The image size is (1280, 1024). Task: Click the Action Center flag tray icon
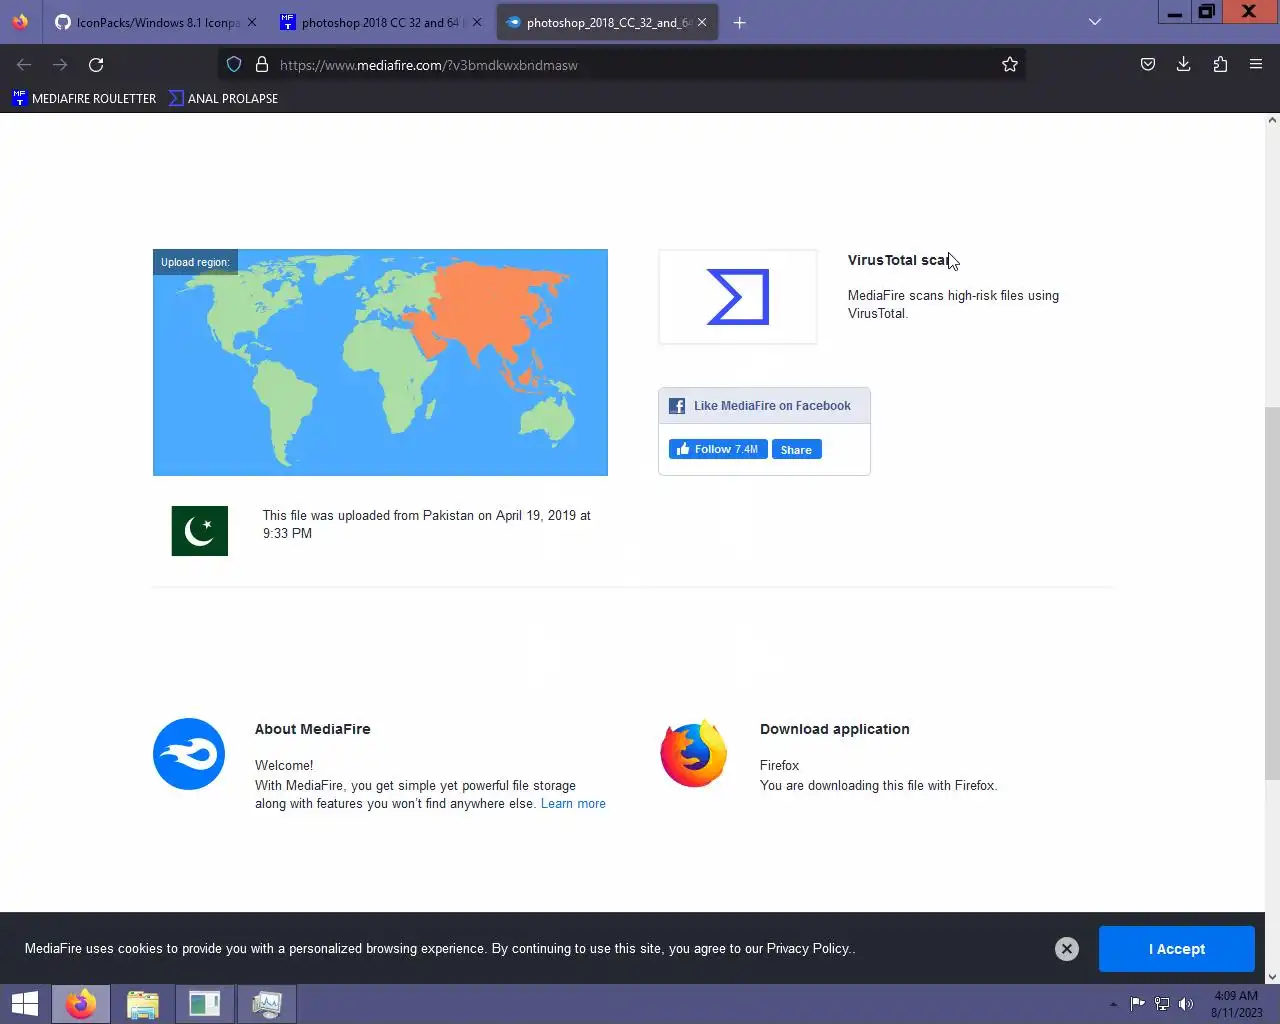pyautogui.click(x=1138, y=1004)
